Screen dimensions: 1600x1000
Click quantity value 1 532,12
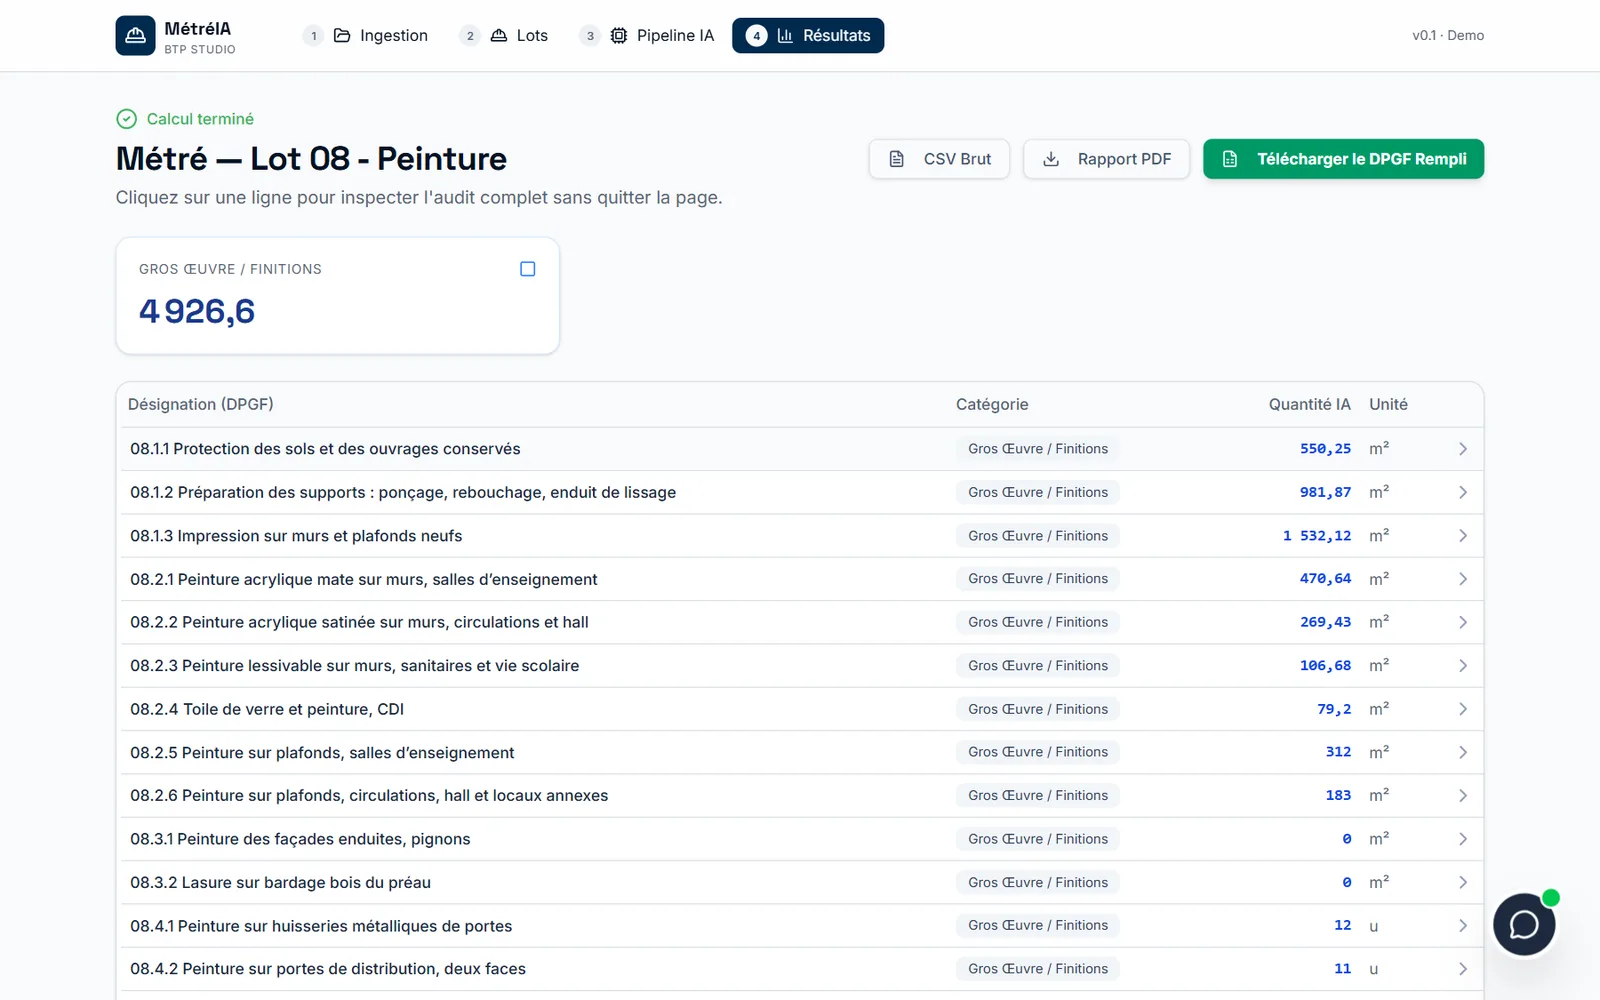[x=1317, y=536]
